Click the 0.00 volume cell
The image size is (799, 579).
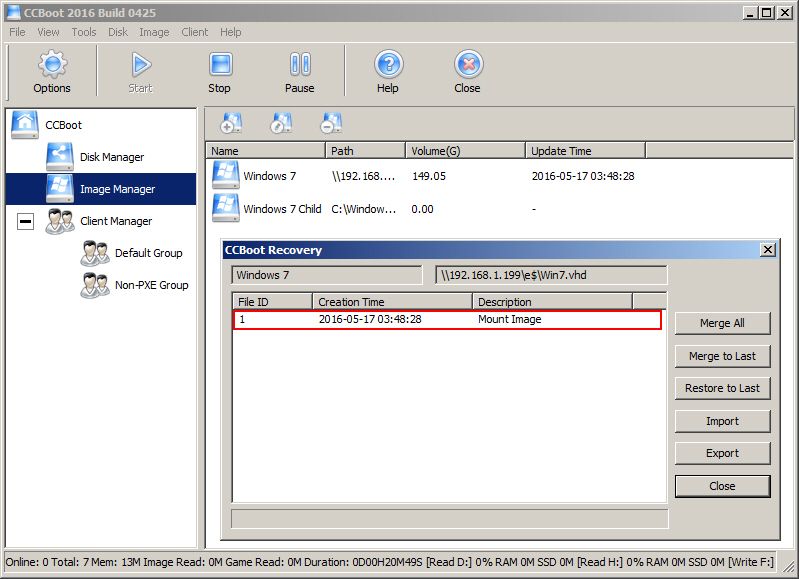tap(423, 209)
